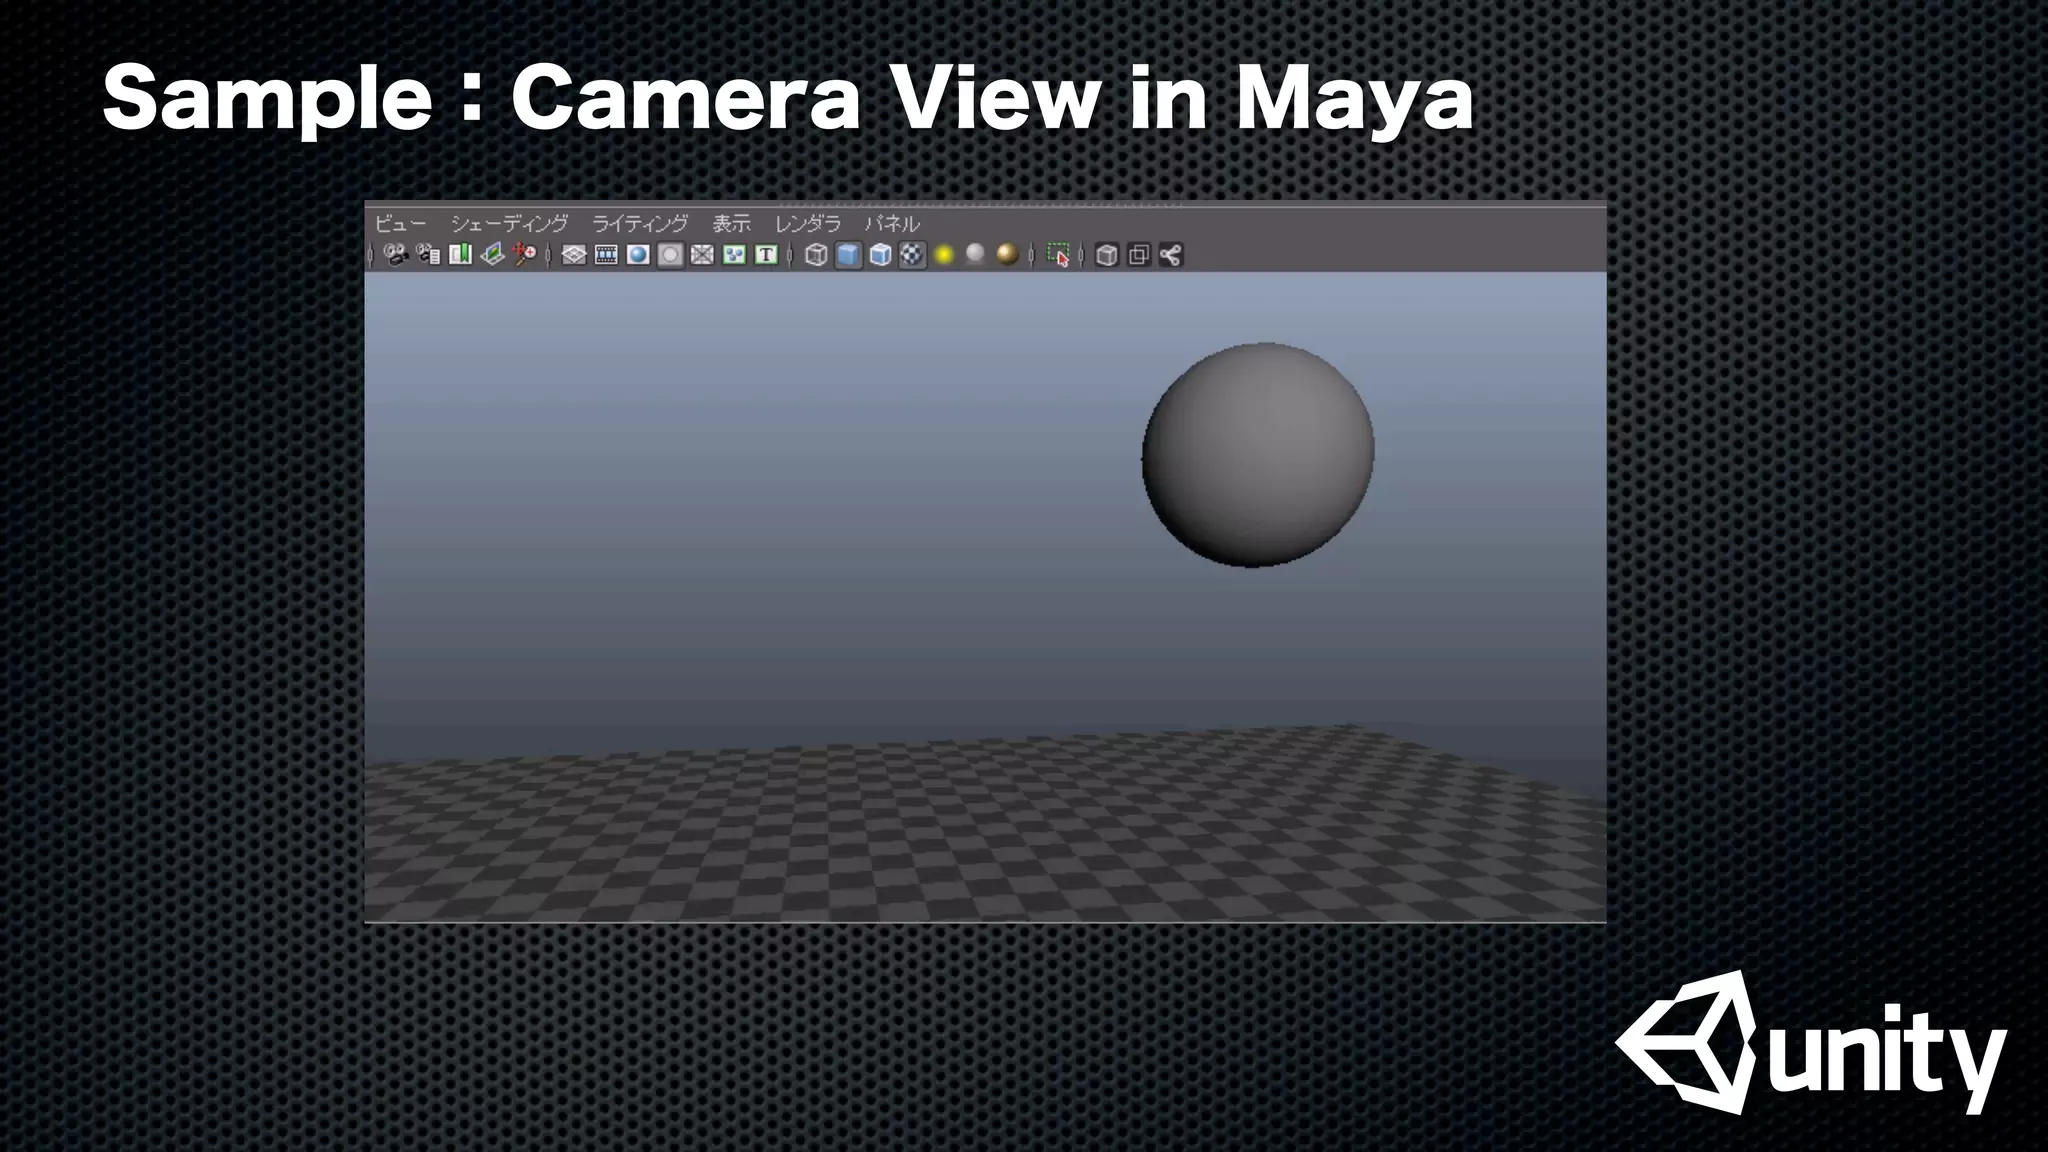Switch to Wireframe display icon
This screenshot has height=1152, width=2048.
[x=816, y=255]
